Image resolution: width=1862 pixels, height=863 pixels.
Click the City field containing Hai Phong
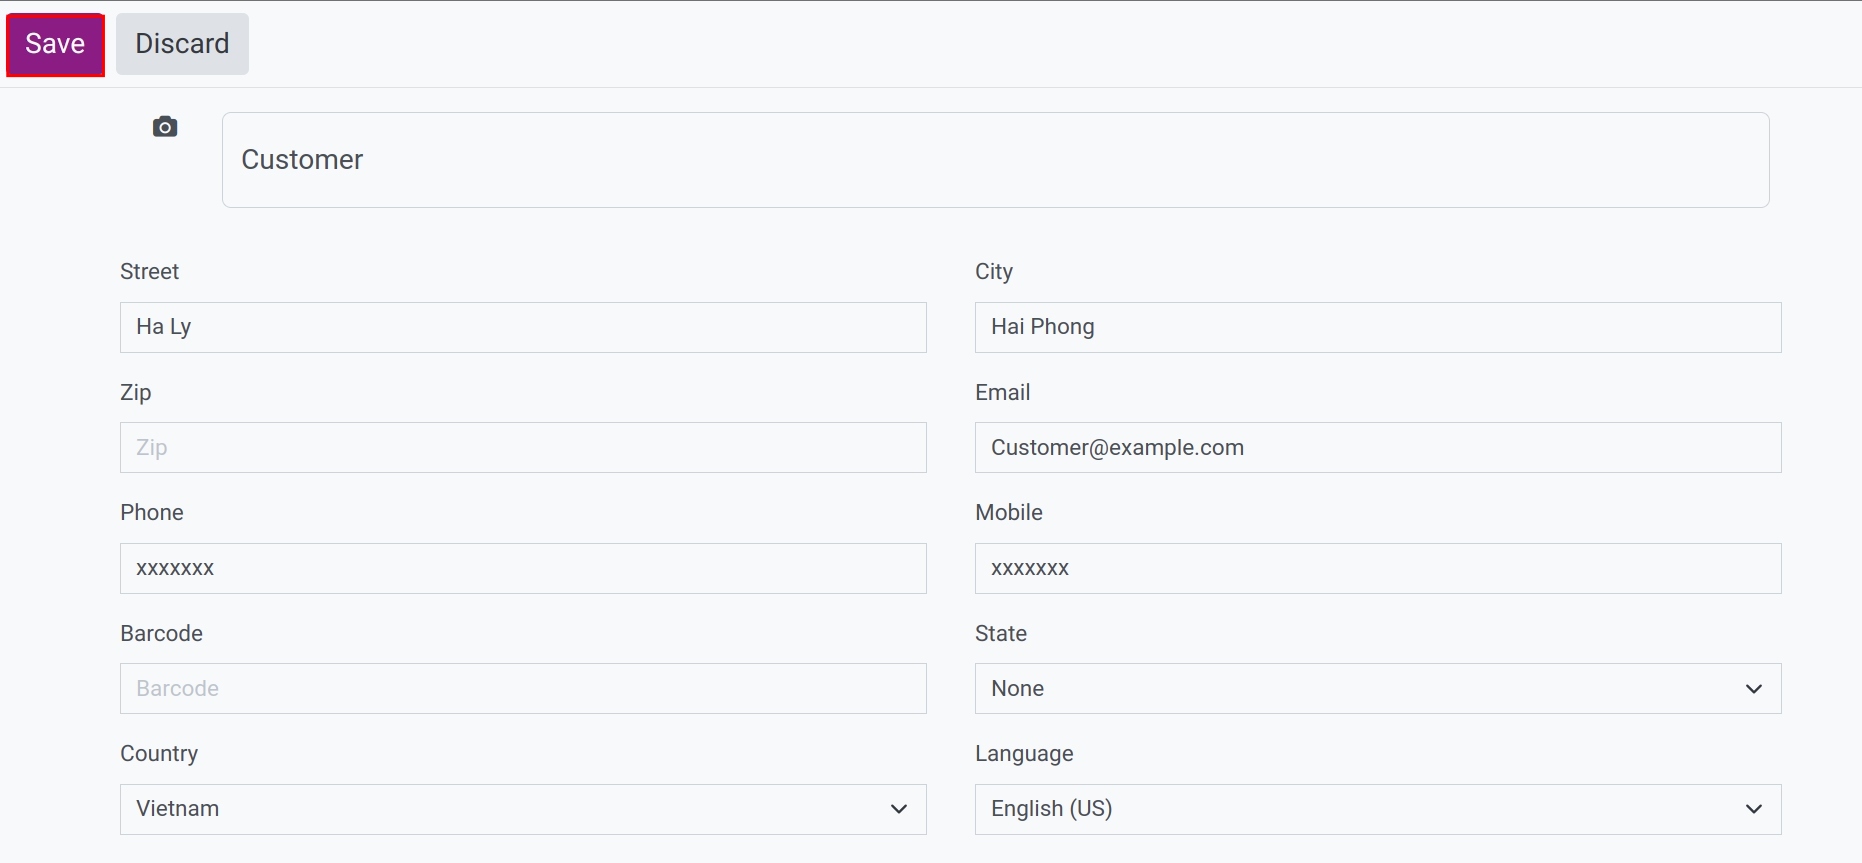click(1378, 327)
